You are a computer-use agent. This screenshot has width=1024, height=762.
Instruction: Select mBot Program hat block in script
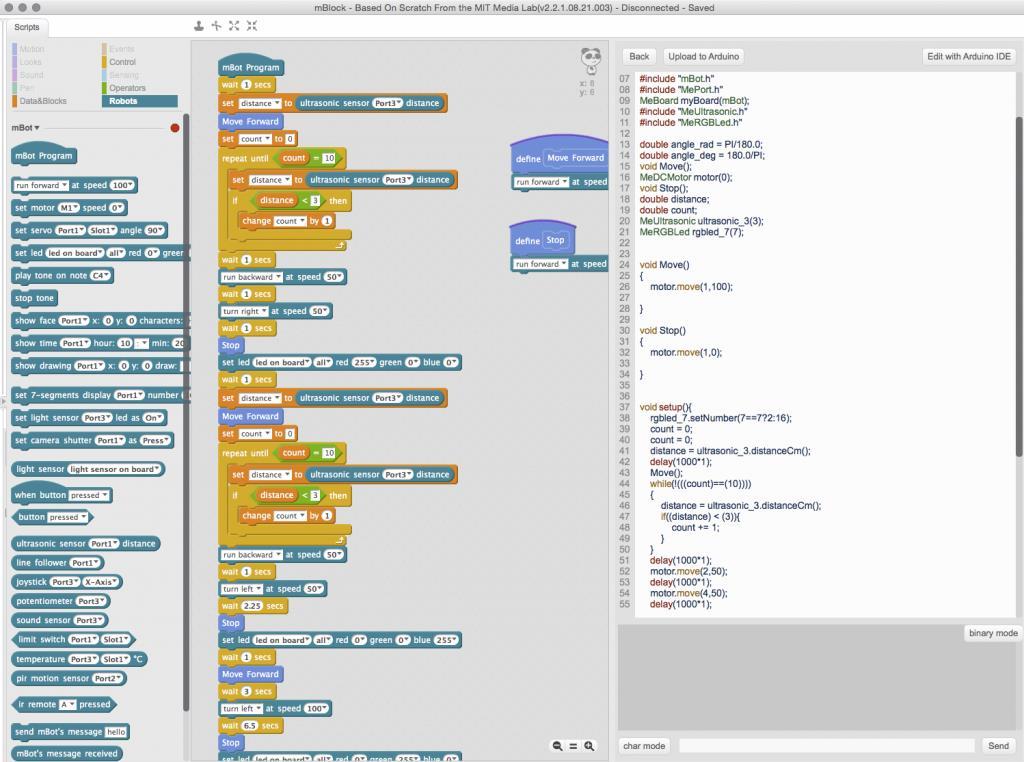tap(251, 66)
